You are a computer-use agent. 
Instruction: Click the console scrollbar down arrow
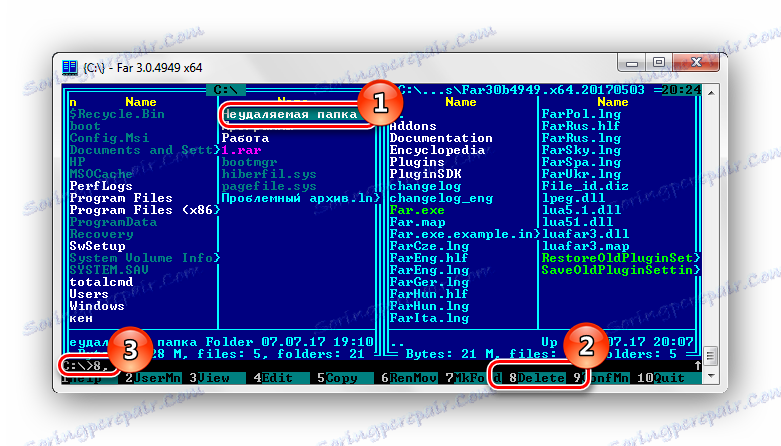pos(711,375)
